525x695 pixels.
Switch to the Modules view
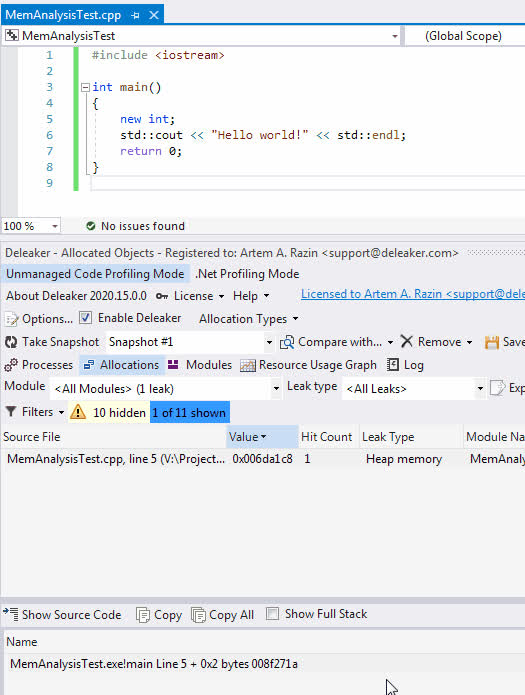pos(209,365)
